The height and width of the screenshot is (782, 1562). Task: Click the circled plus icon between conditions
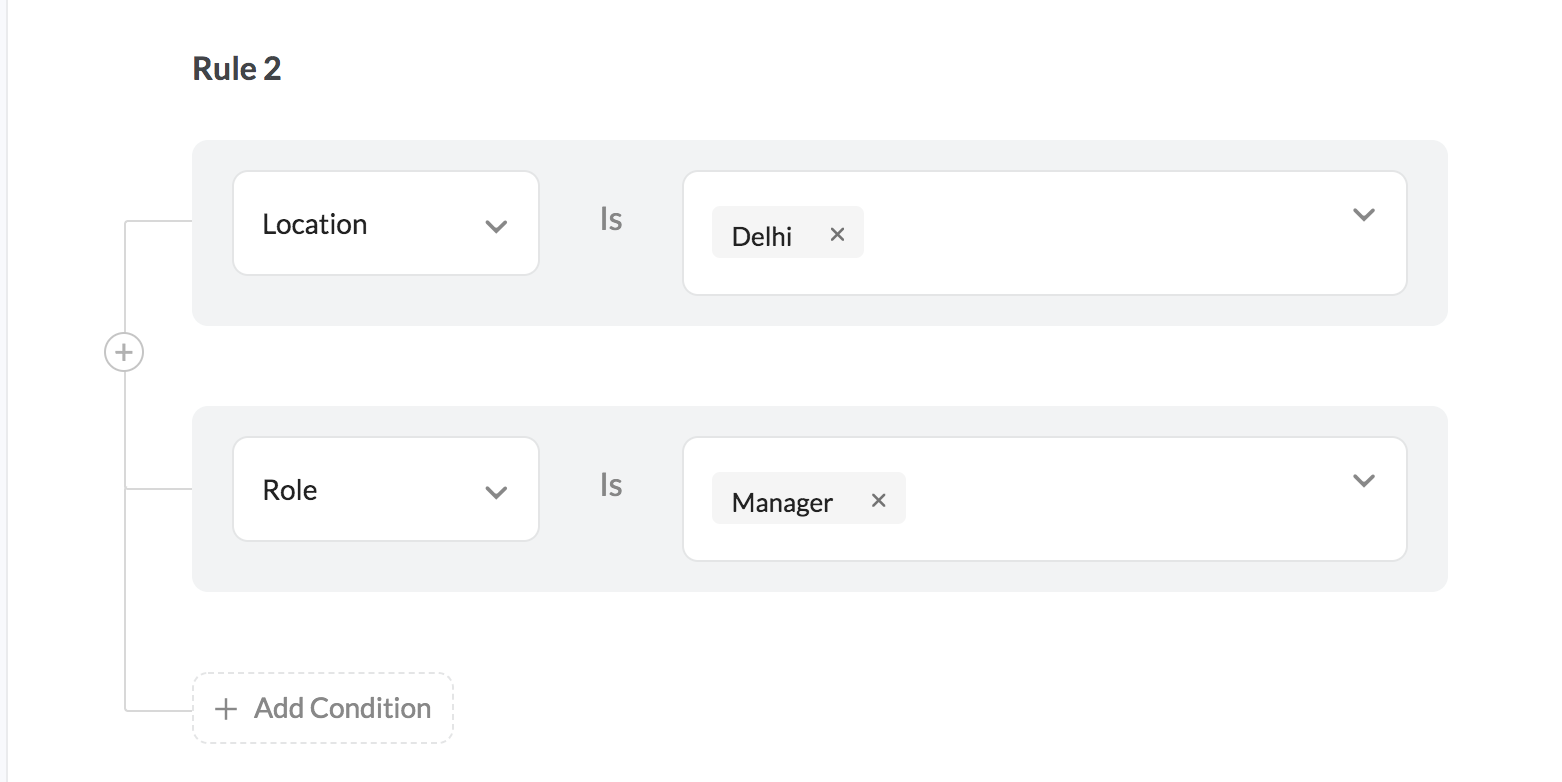point(124,352)
